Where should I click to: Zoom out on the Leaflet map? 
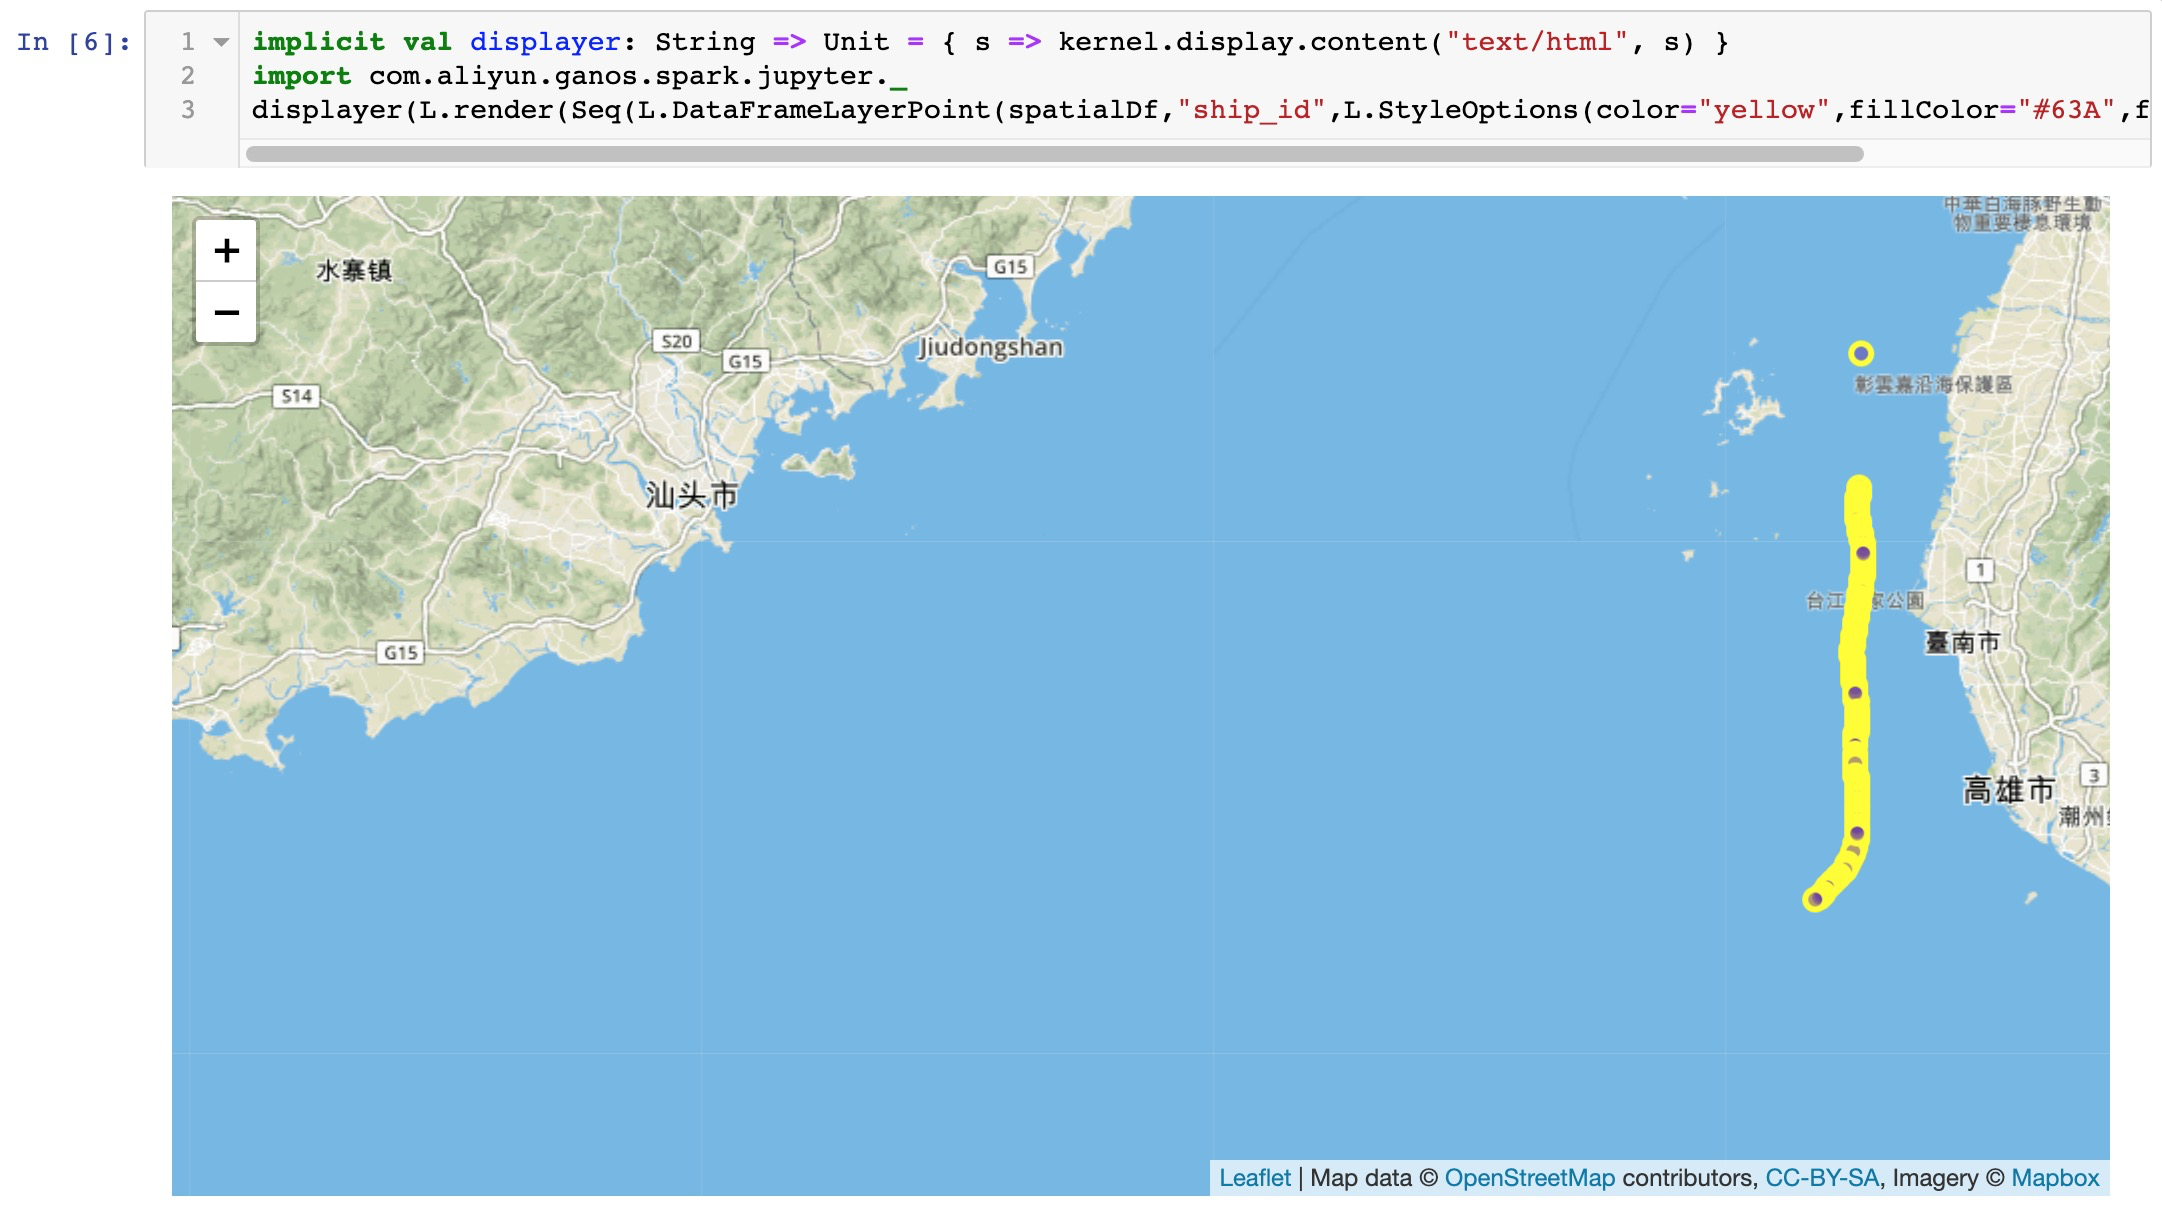click(x=227, y=312)
